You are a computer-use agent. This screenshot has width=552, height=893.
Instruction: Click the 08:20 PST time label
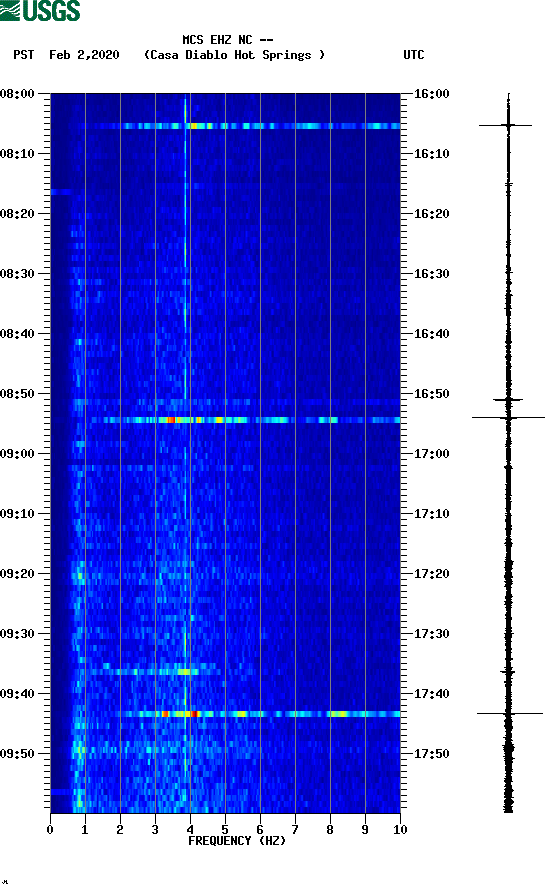tap(18, 214)
